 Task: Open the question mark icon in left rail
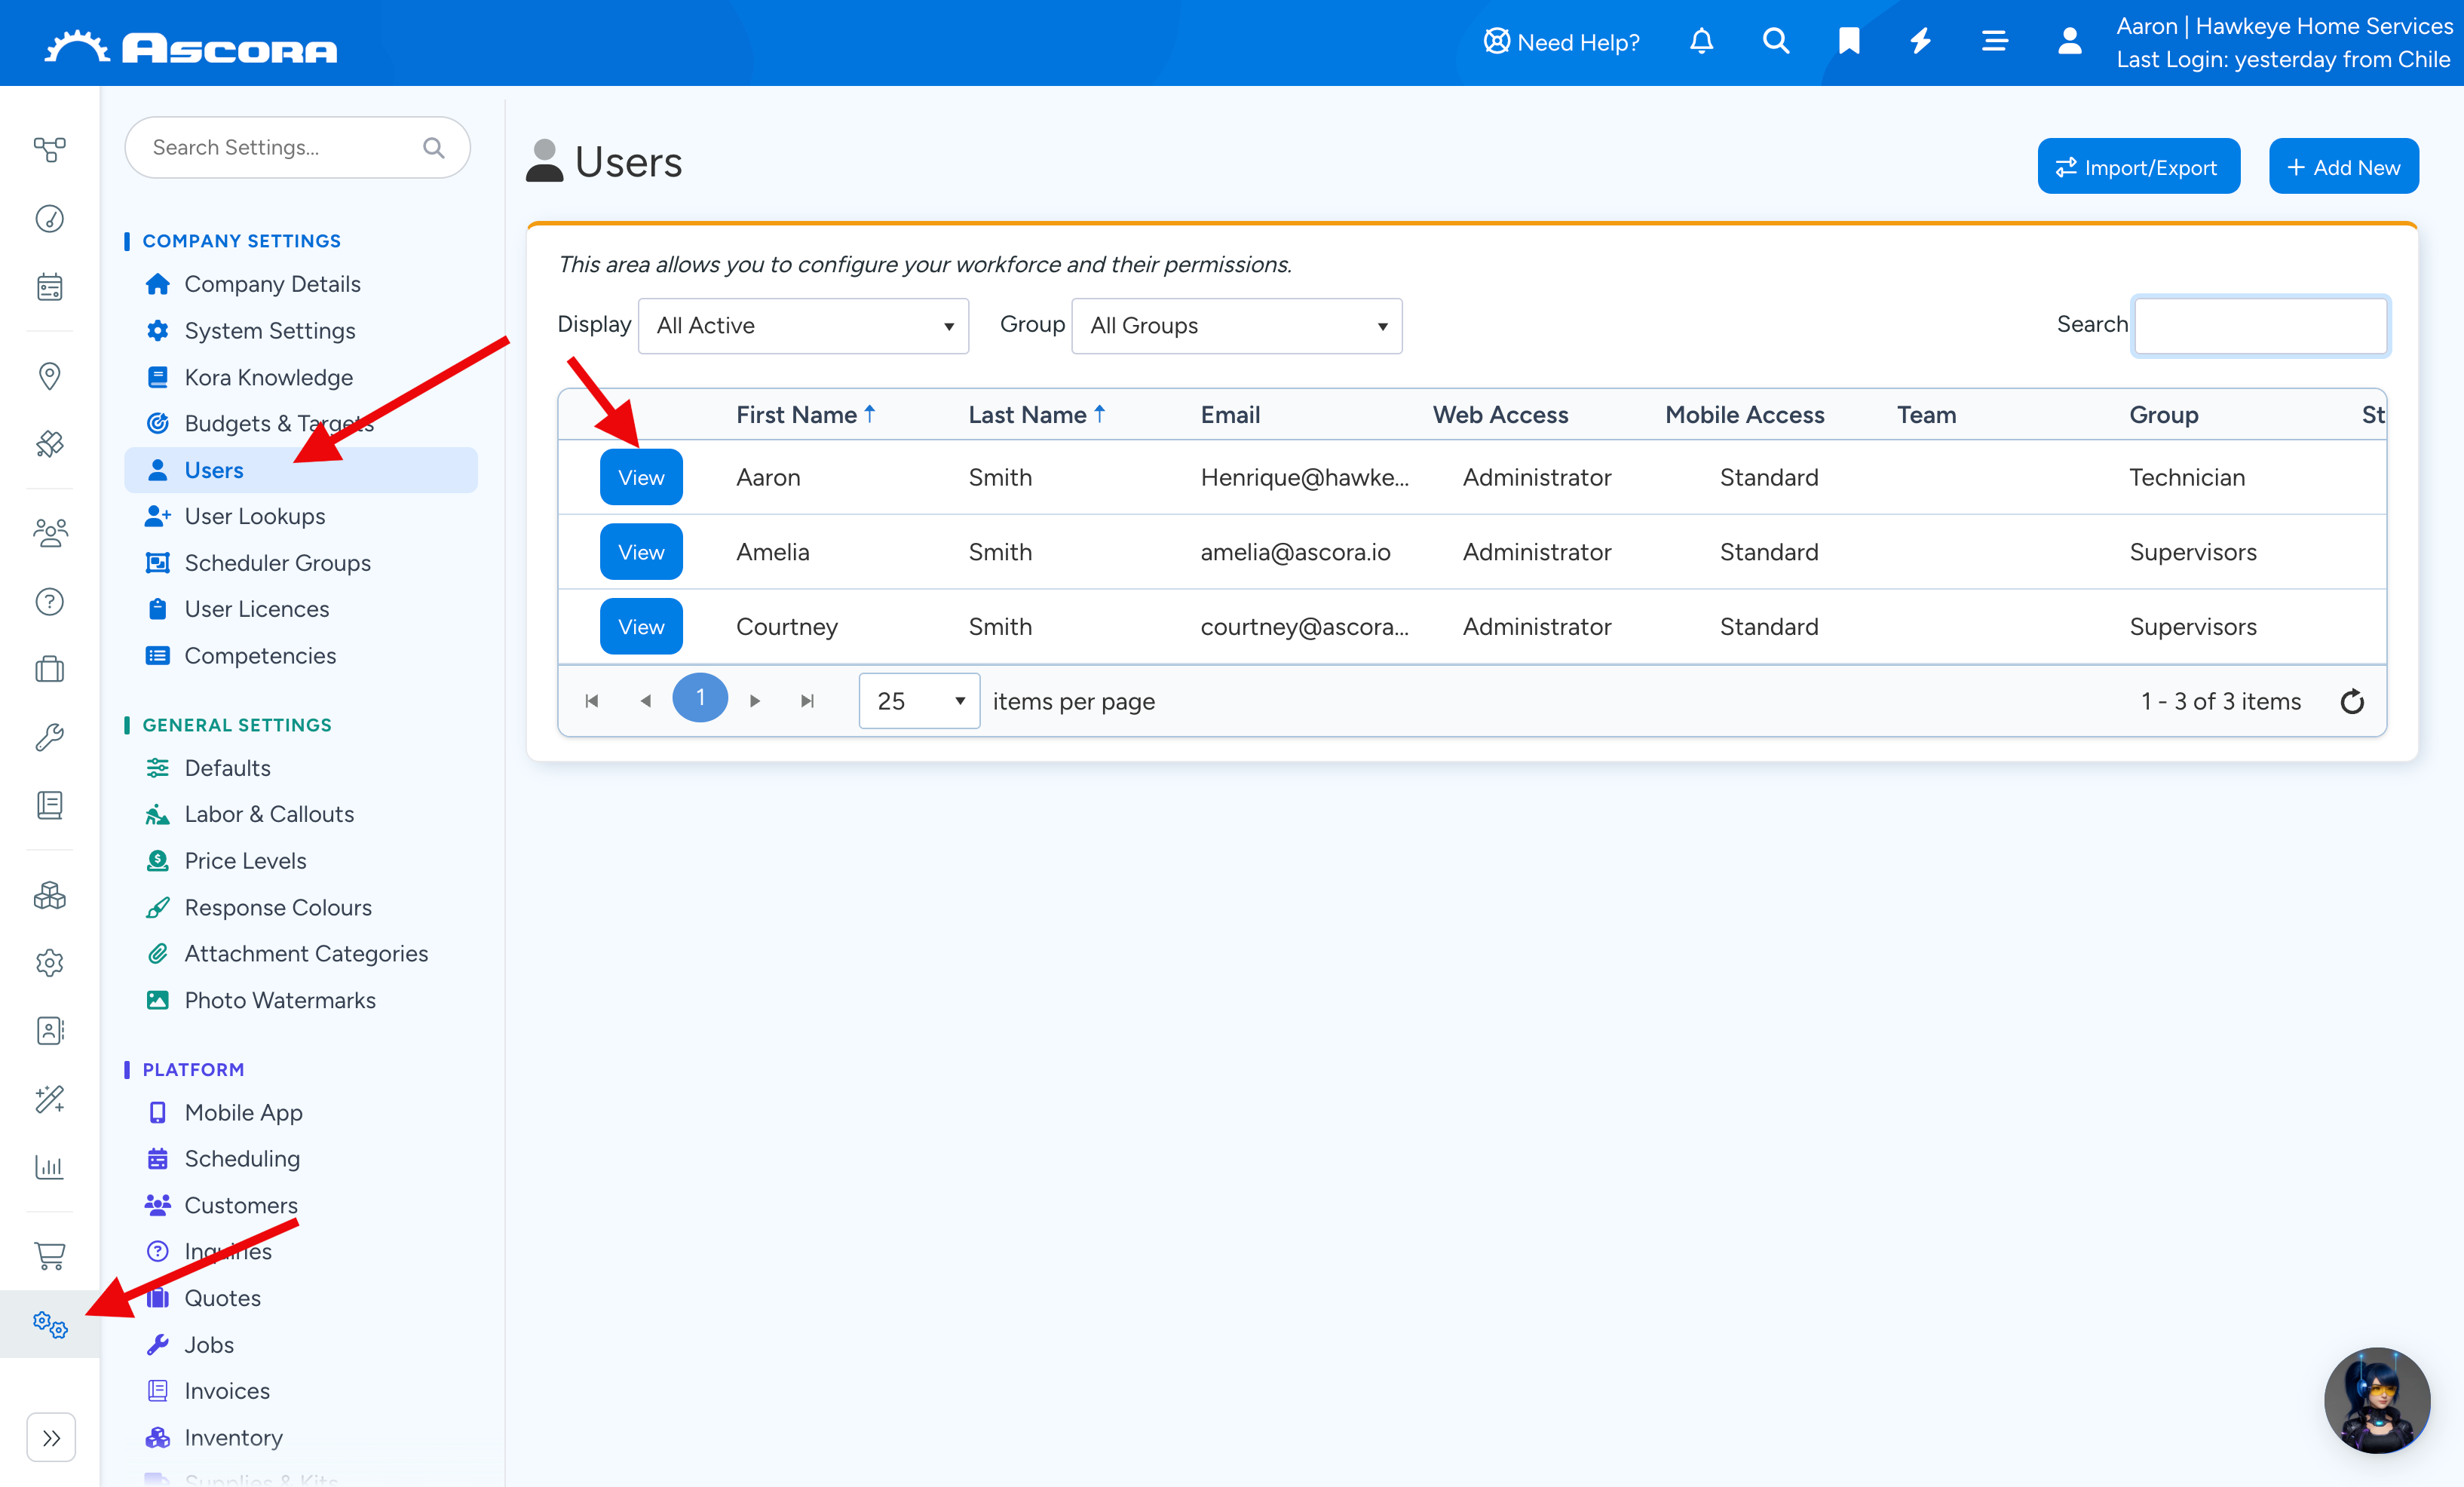click(x=49, y=602)
